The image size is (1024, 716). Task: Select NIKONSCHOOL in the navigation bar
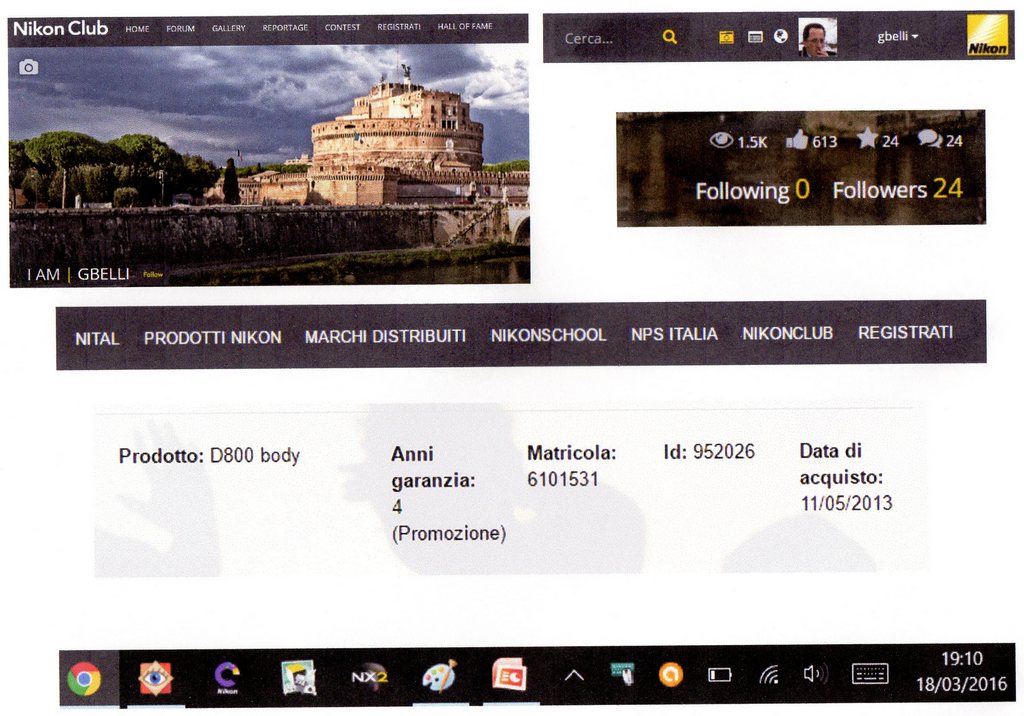coord(548,335)
